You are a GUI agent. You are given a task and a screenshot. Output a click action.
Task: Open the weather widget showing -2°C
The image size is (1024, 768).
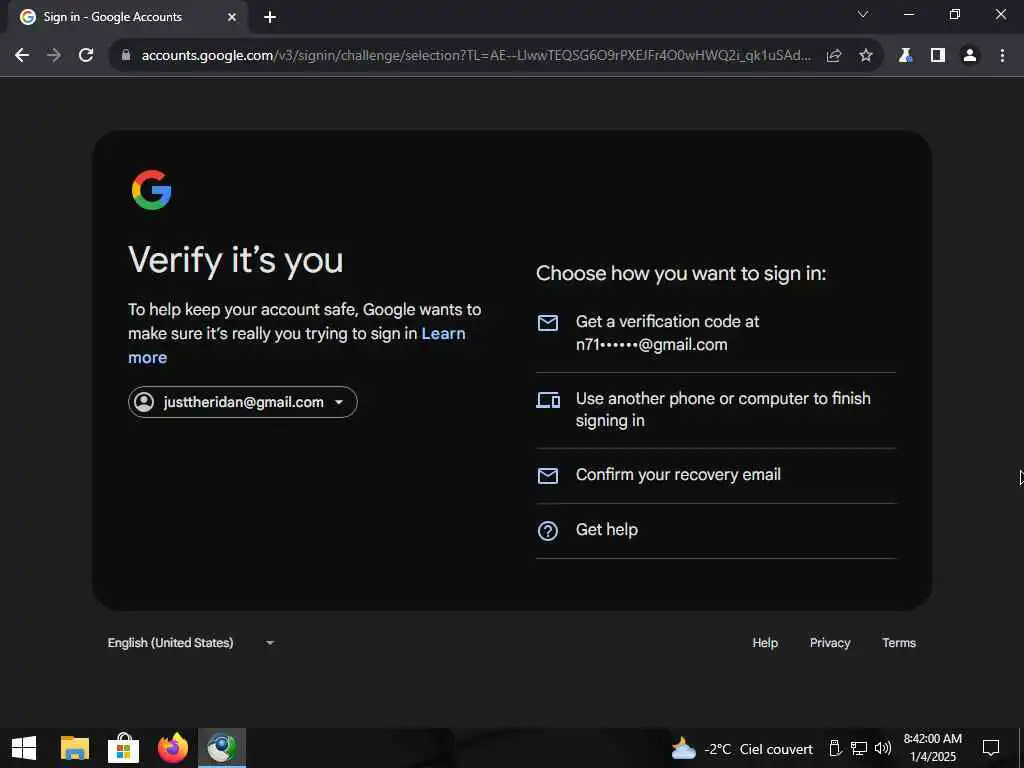point(742,748)
